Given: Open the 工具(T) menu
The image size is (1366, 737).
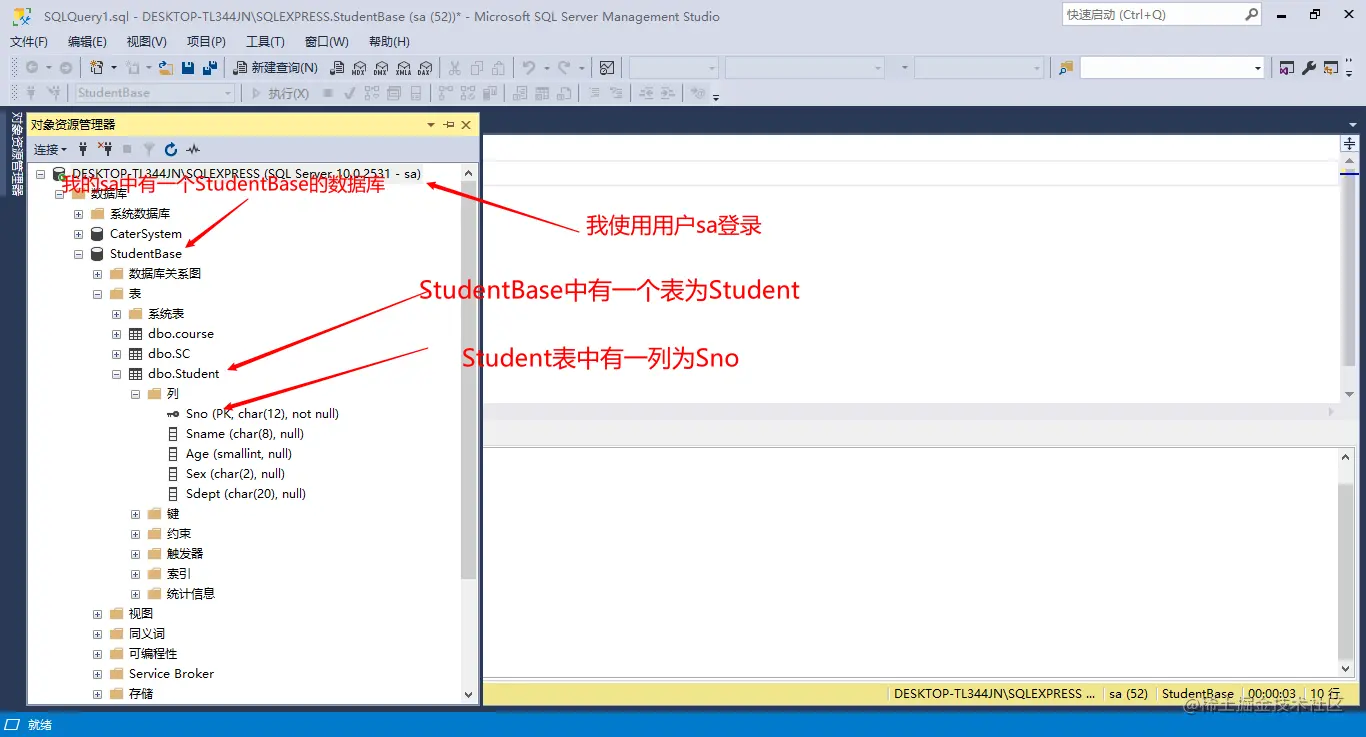Looking at the screenshot, I should pos(265,42).
